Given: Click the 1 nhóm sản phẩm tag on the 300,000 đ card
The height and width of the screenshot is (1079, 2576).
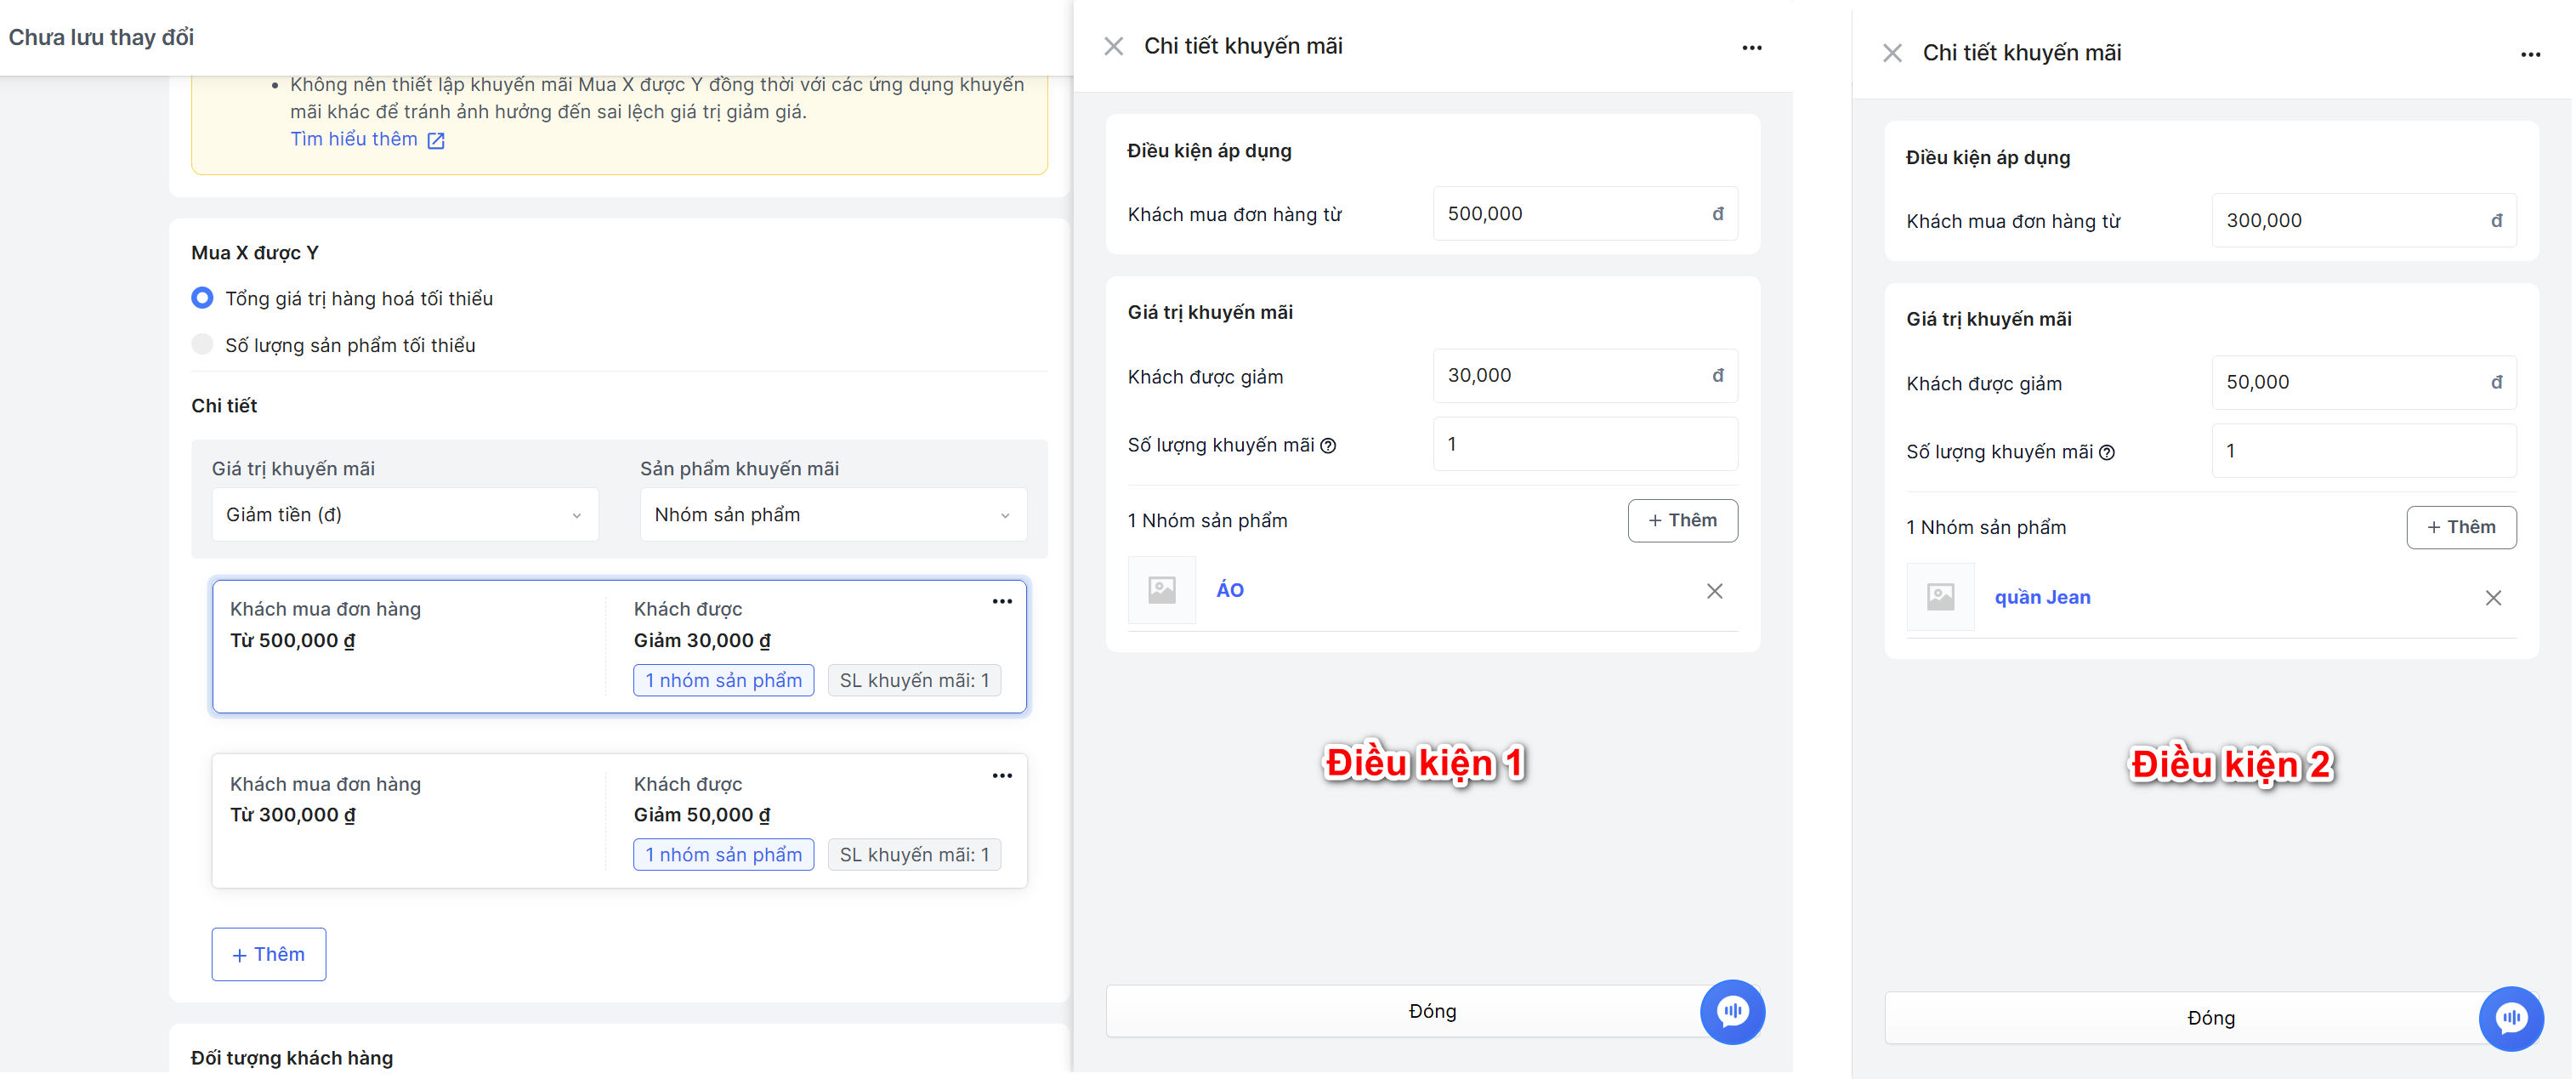Looking at the screenshot, I should click(x=723, y=855).
